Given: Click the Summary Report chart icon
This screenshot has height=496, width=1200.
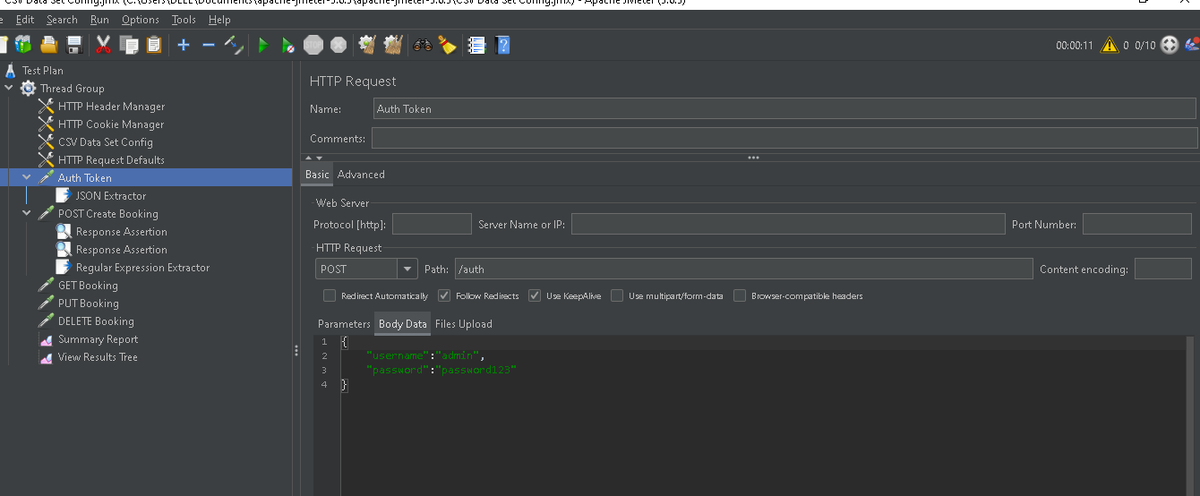Looking at the screenshot, I should pos(46,339).
